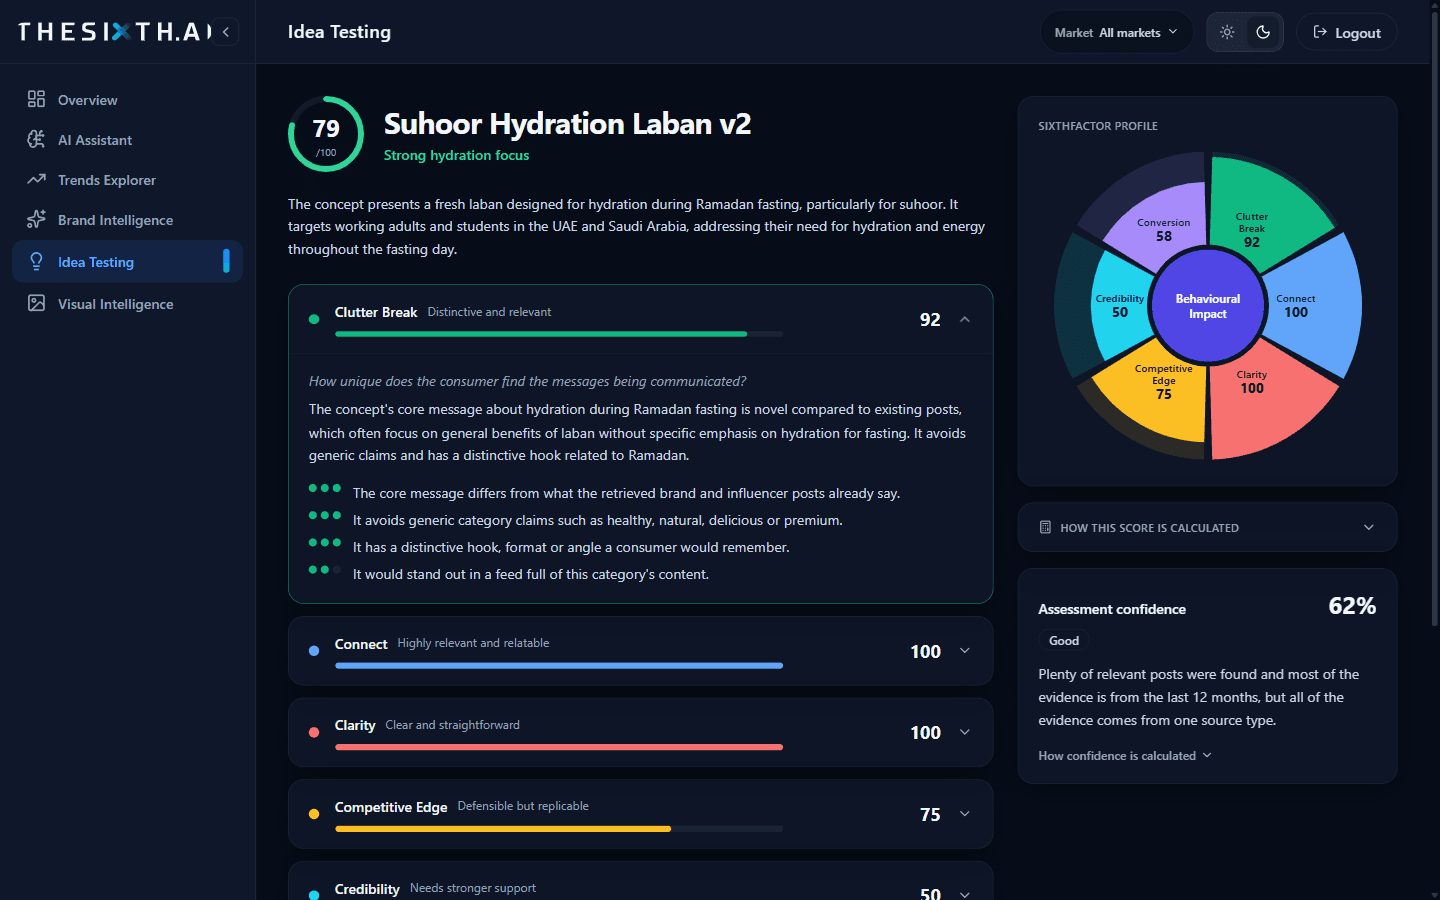Click the calculator icon beside score calculation
The width and height of the screenshot is (1440, 900).
point(1045,527)
